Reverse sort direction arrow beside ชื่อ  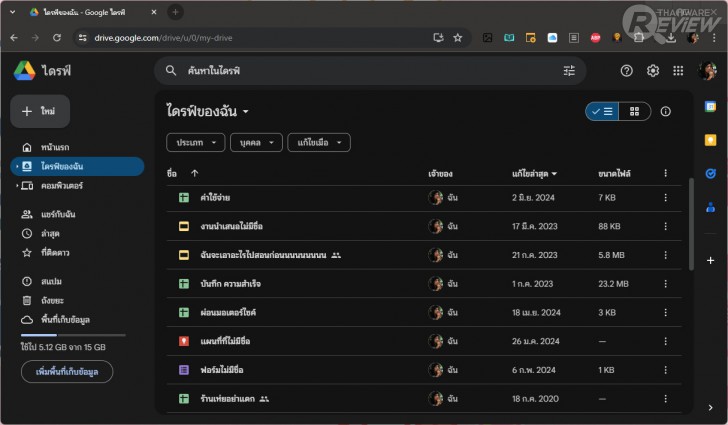coord(194,173)
